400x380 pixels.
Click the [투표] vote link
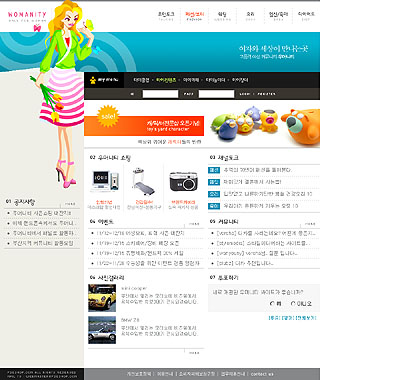[x=274, y=318]
